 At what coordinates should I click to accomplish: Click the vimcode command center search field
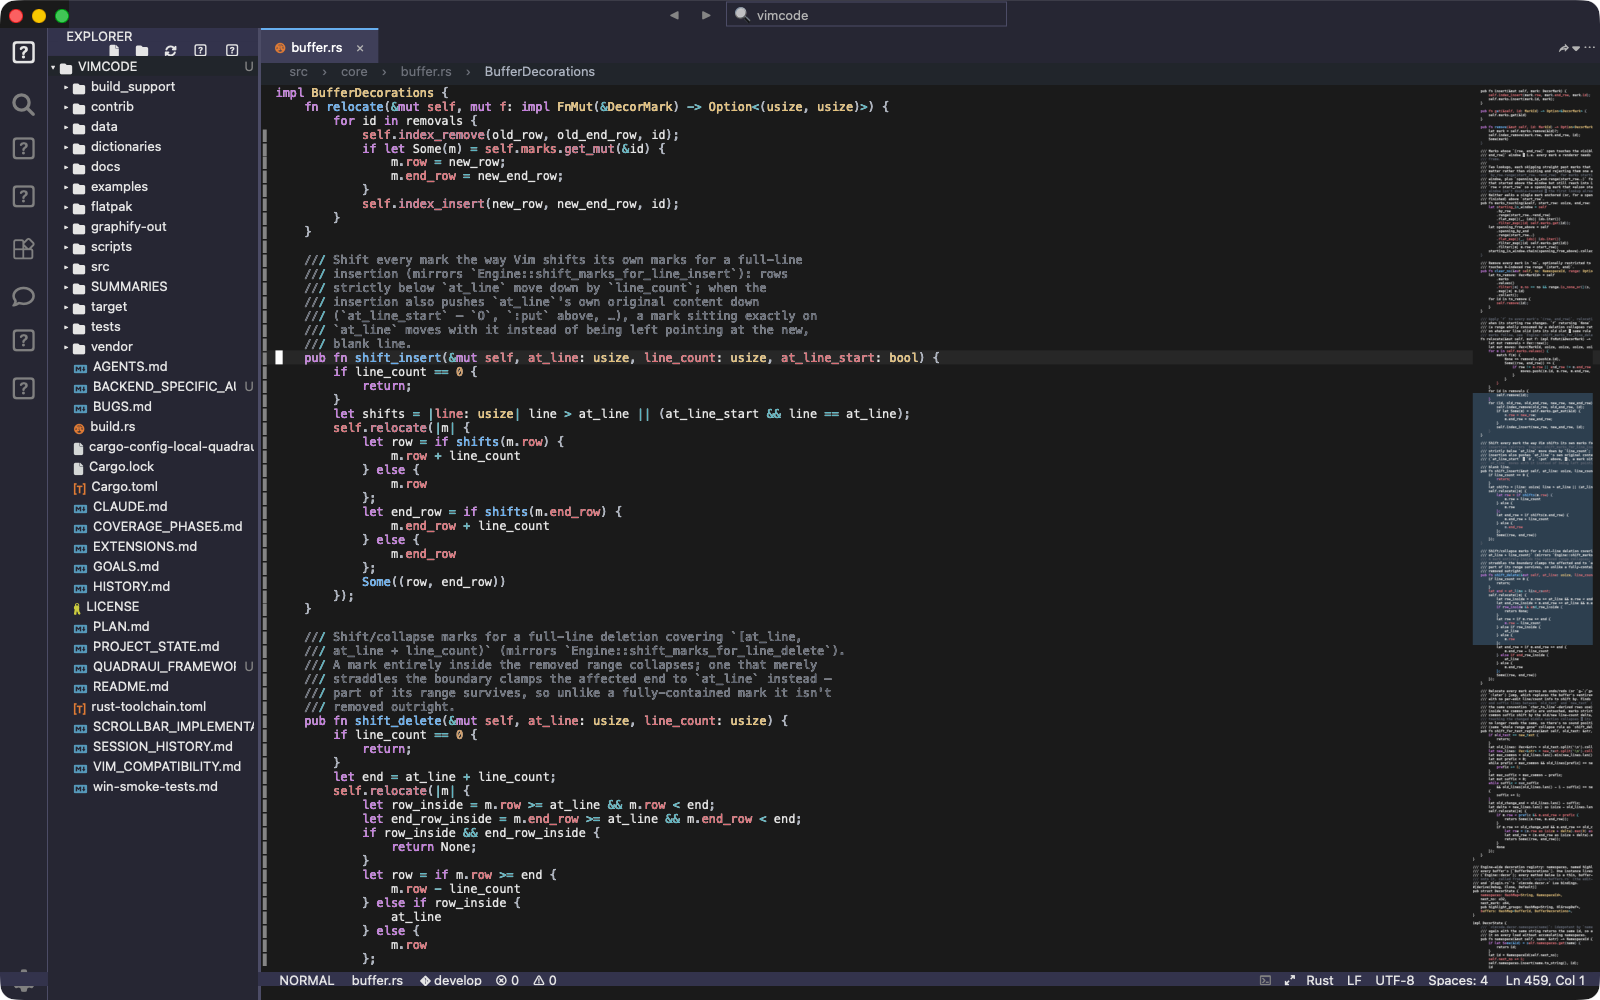click(866, 15)
